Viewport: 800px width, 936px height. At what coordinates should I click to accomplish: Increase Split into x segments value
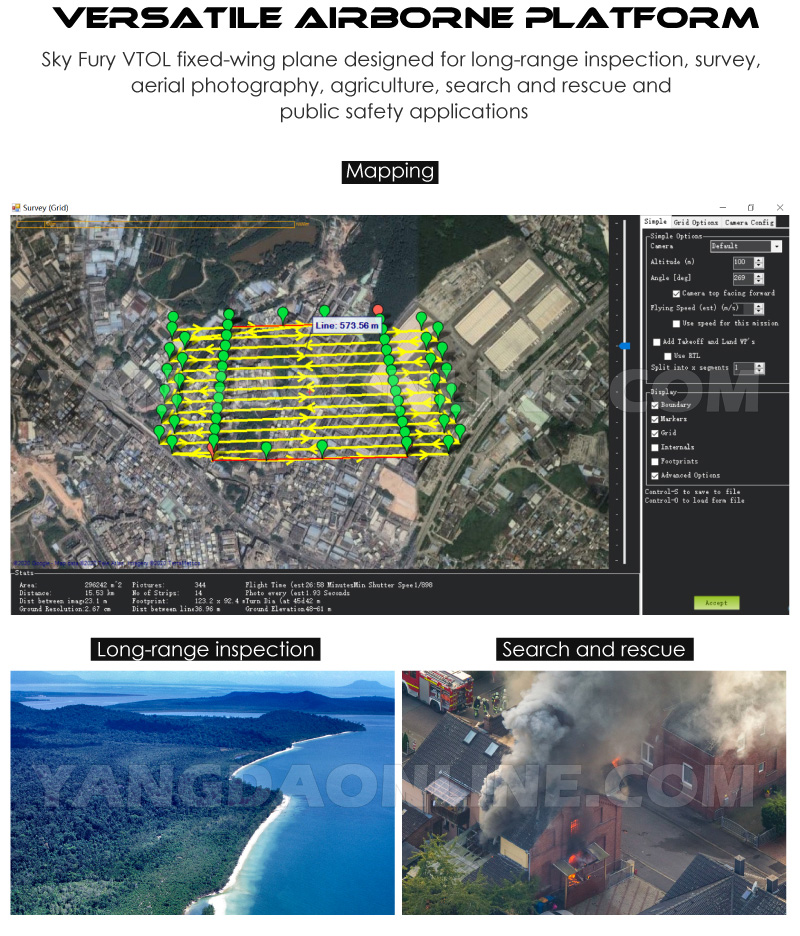pyautogui.click(x=759, y=365)
